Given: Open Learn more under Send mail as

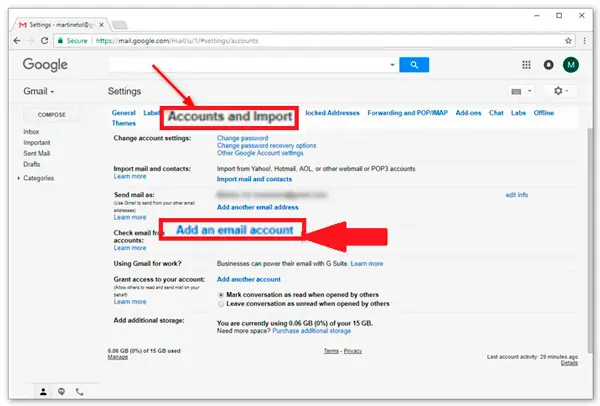Looking at the screenshot, I should tap(130, 217).
